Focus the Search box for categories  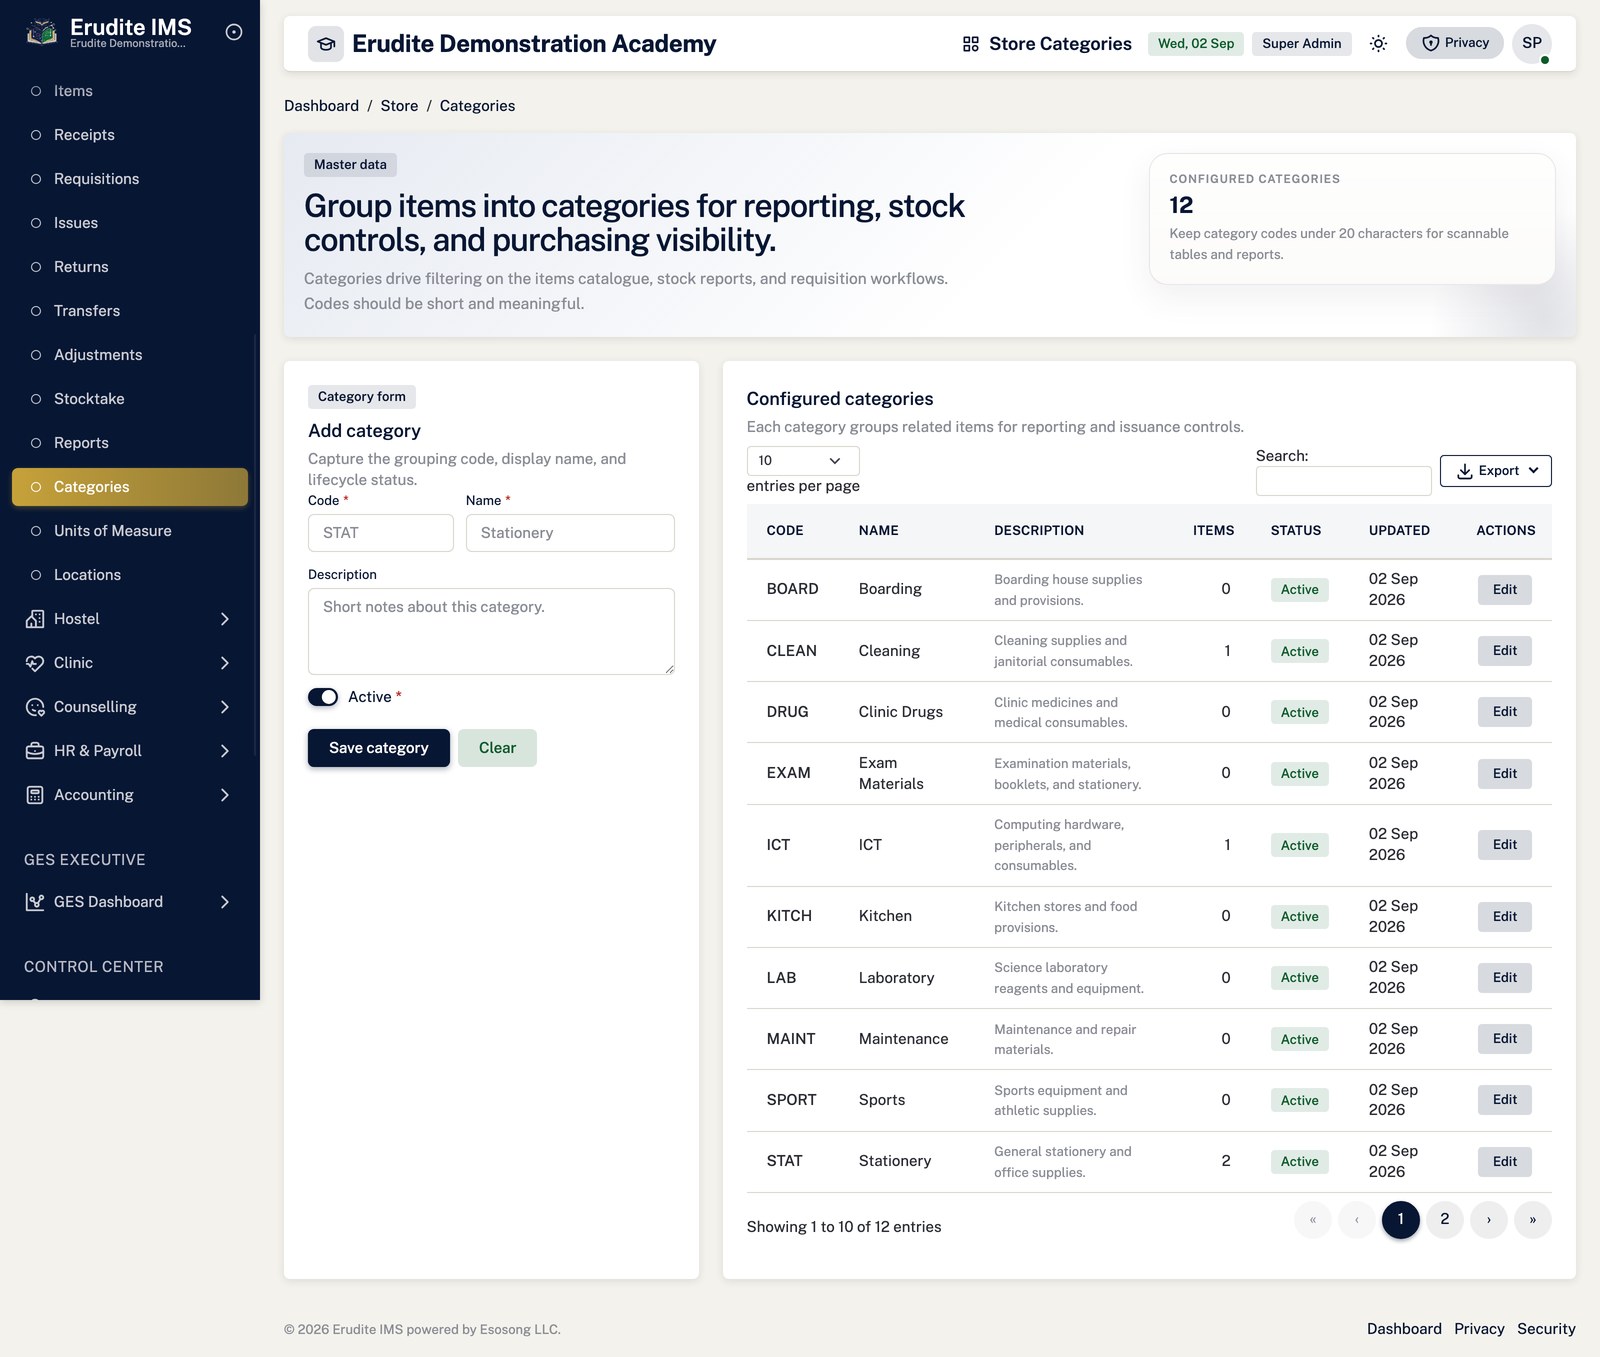pos(1343,481)
